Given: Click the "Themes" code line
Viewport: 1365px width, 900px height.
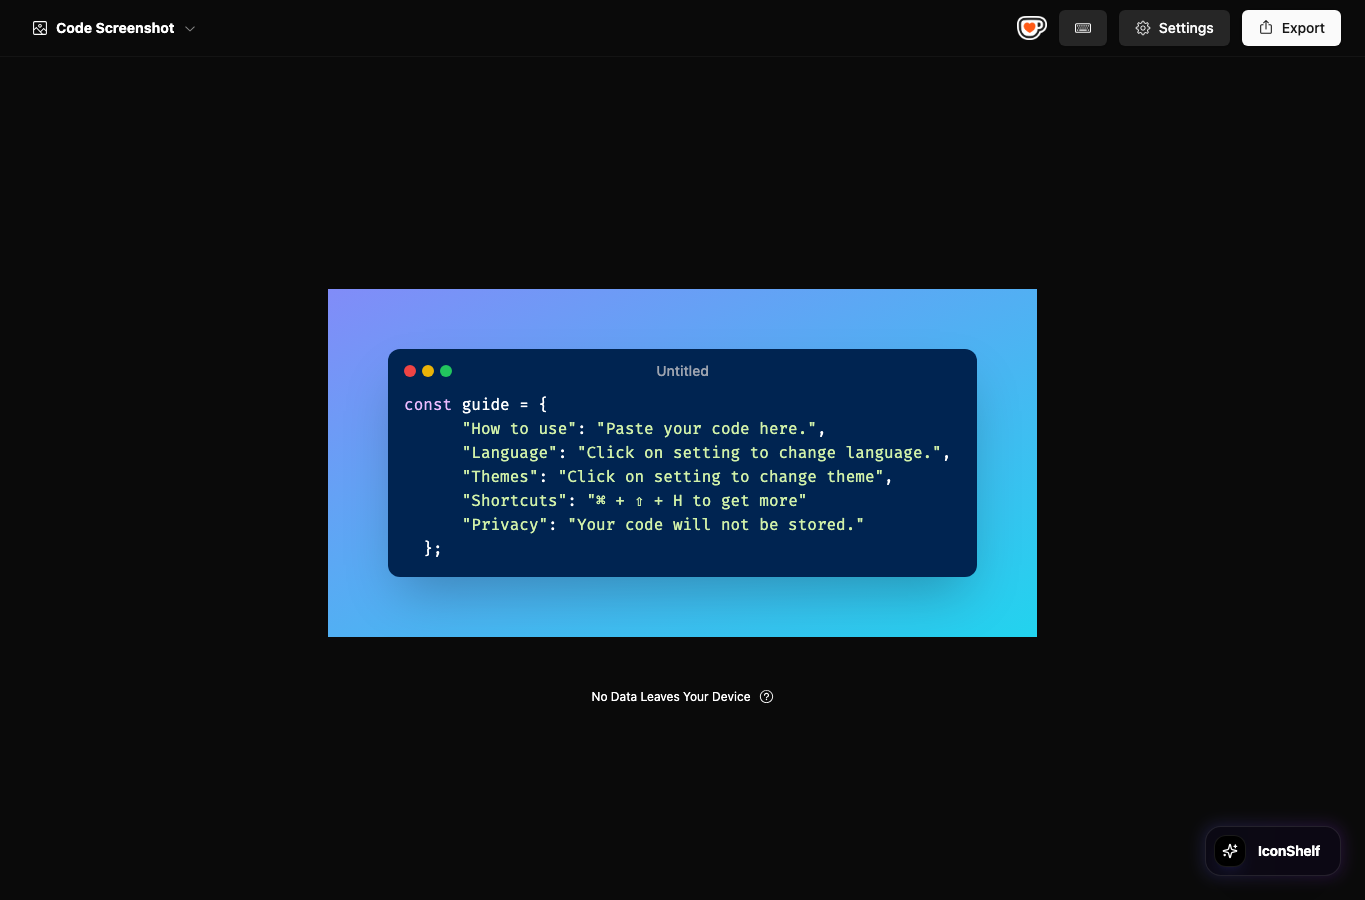Looking at the screenshot, I should point(676,477).
